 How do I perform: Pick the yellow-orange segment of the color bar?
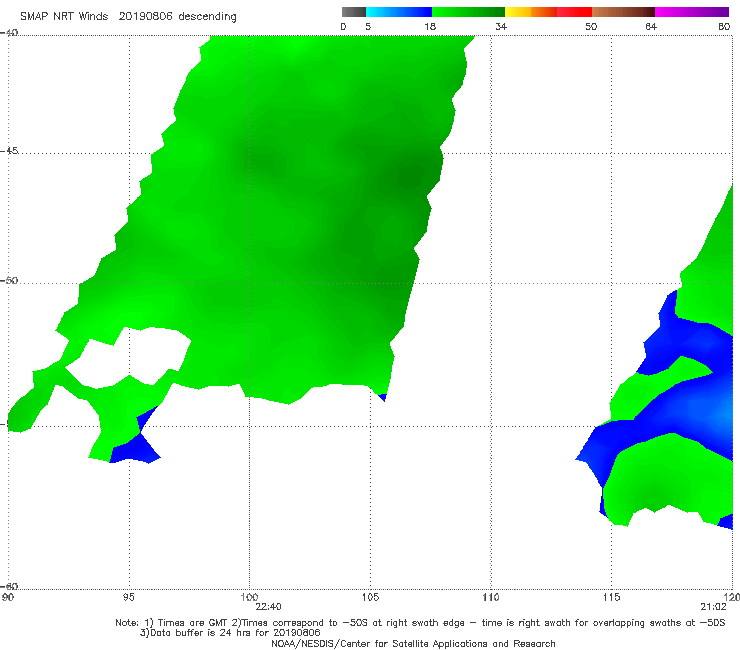(531, 12)
